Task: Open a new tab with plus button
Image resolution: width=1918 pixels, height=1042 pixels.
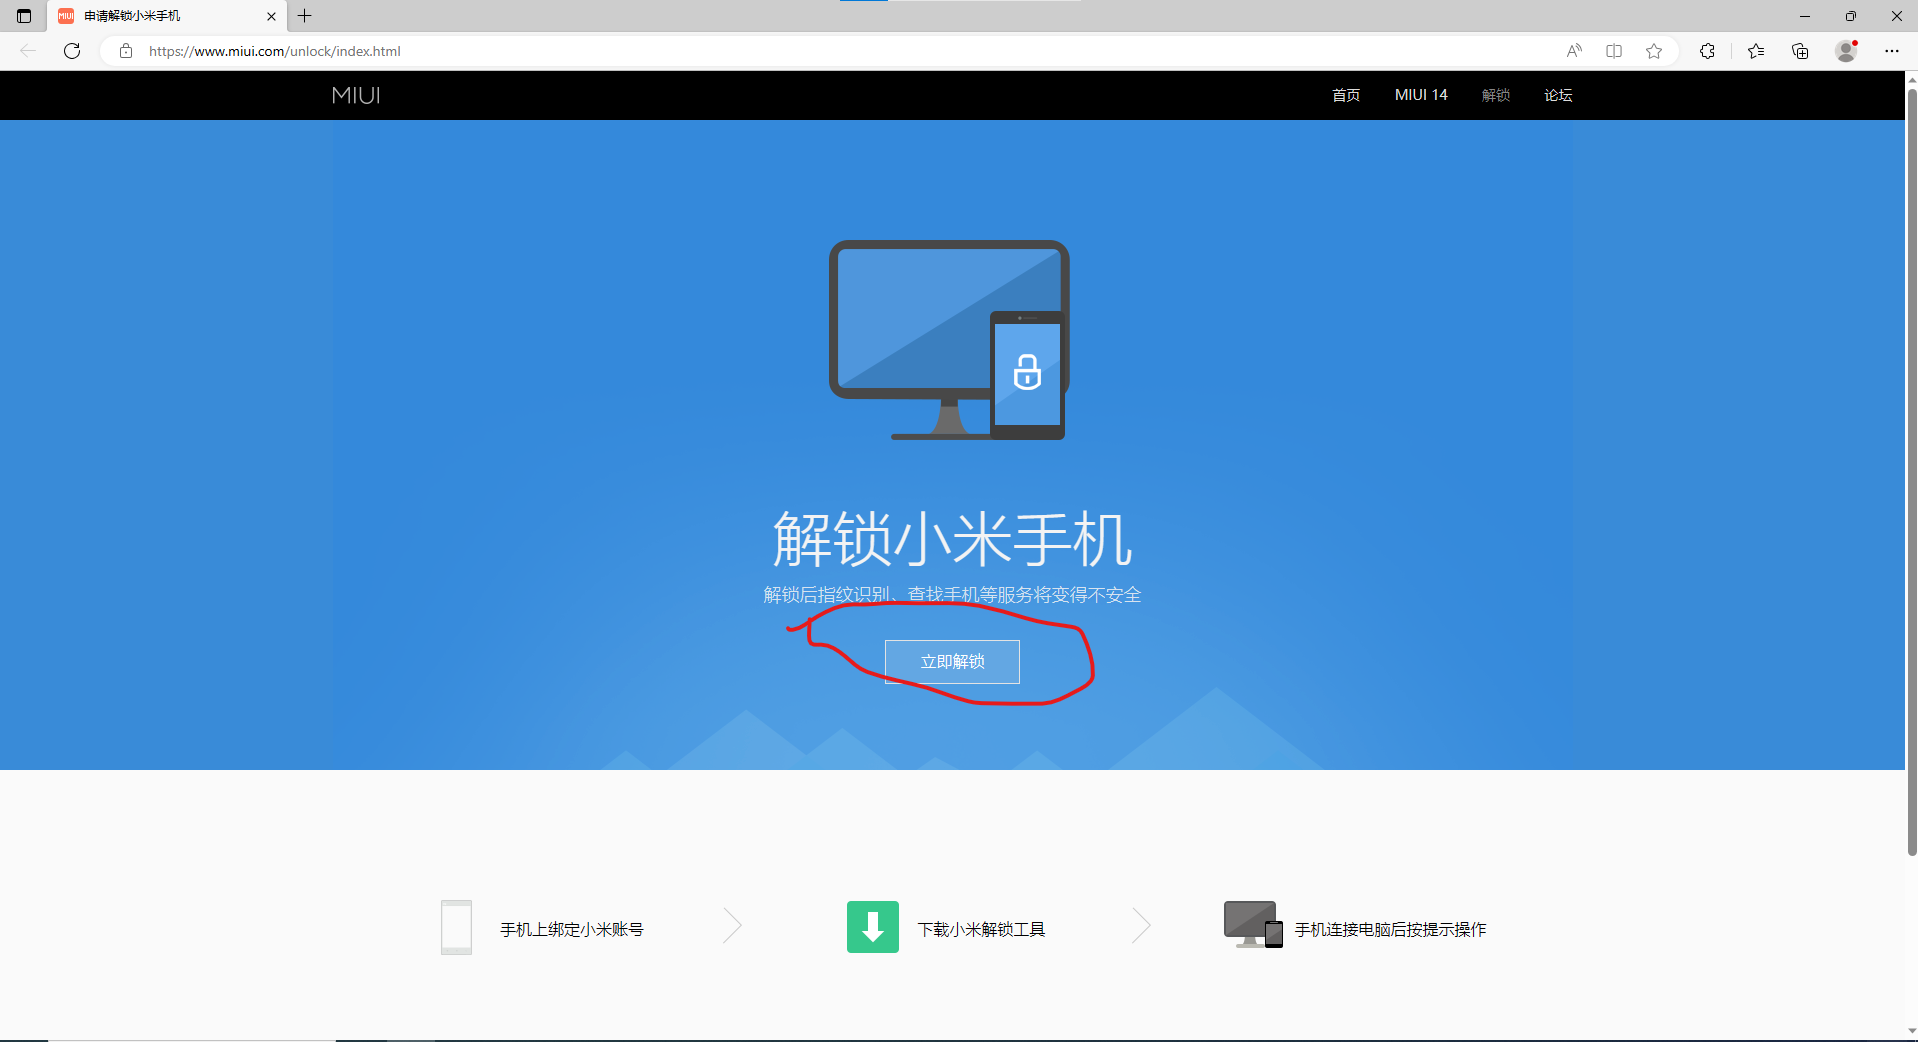Action: pos(305,16)
